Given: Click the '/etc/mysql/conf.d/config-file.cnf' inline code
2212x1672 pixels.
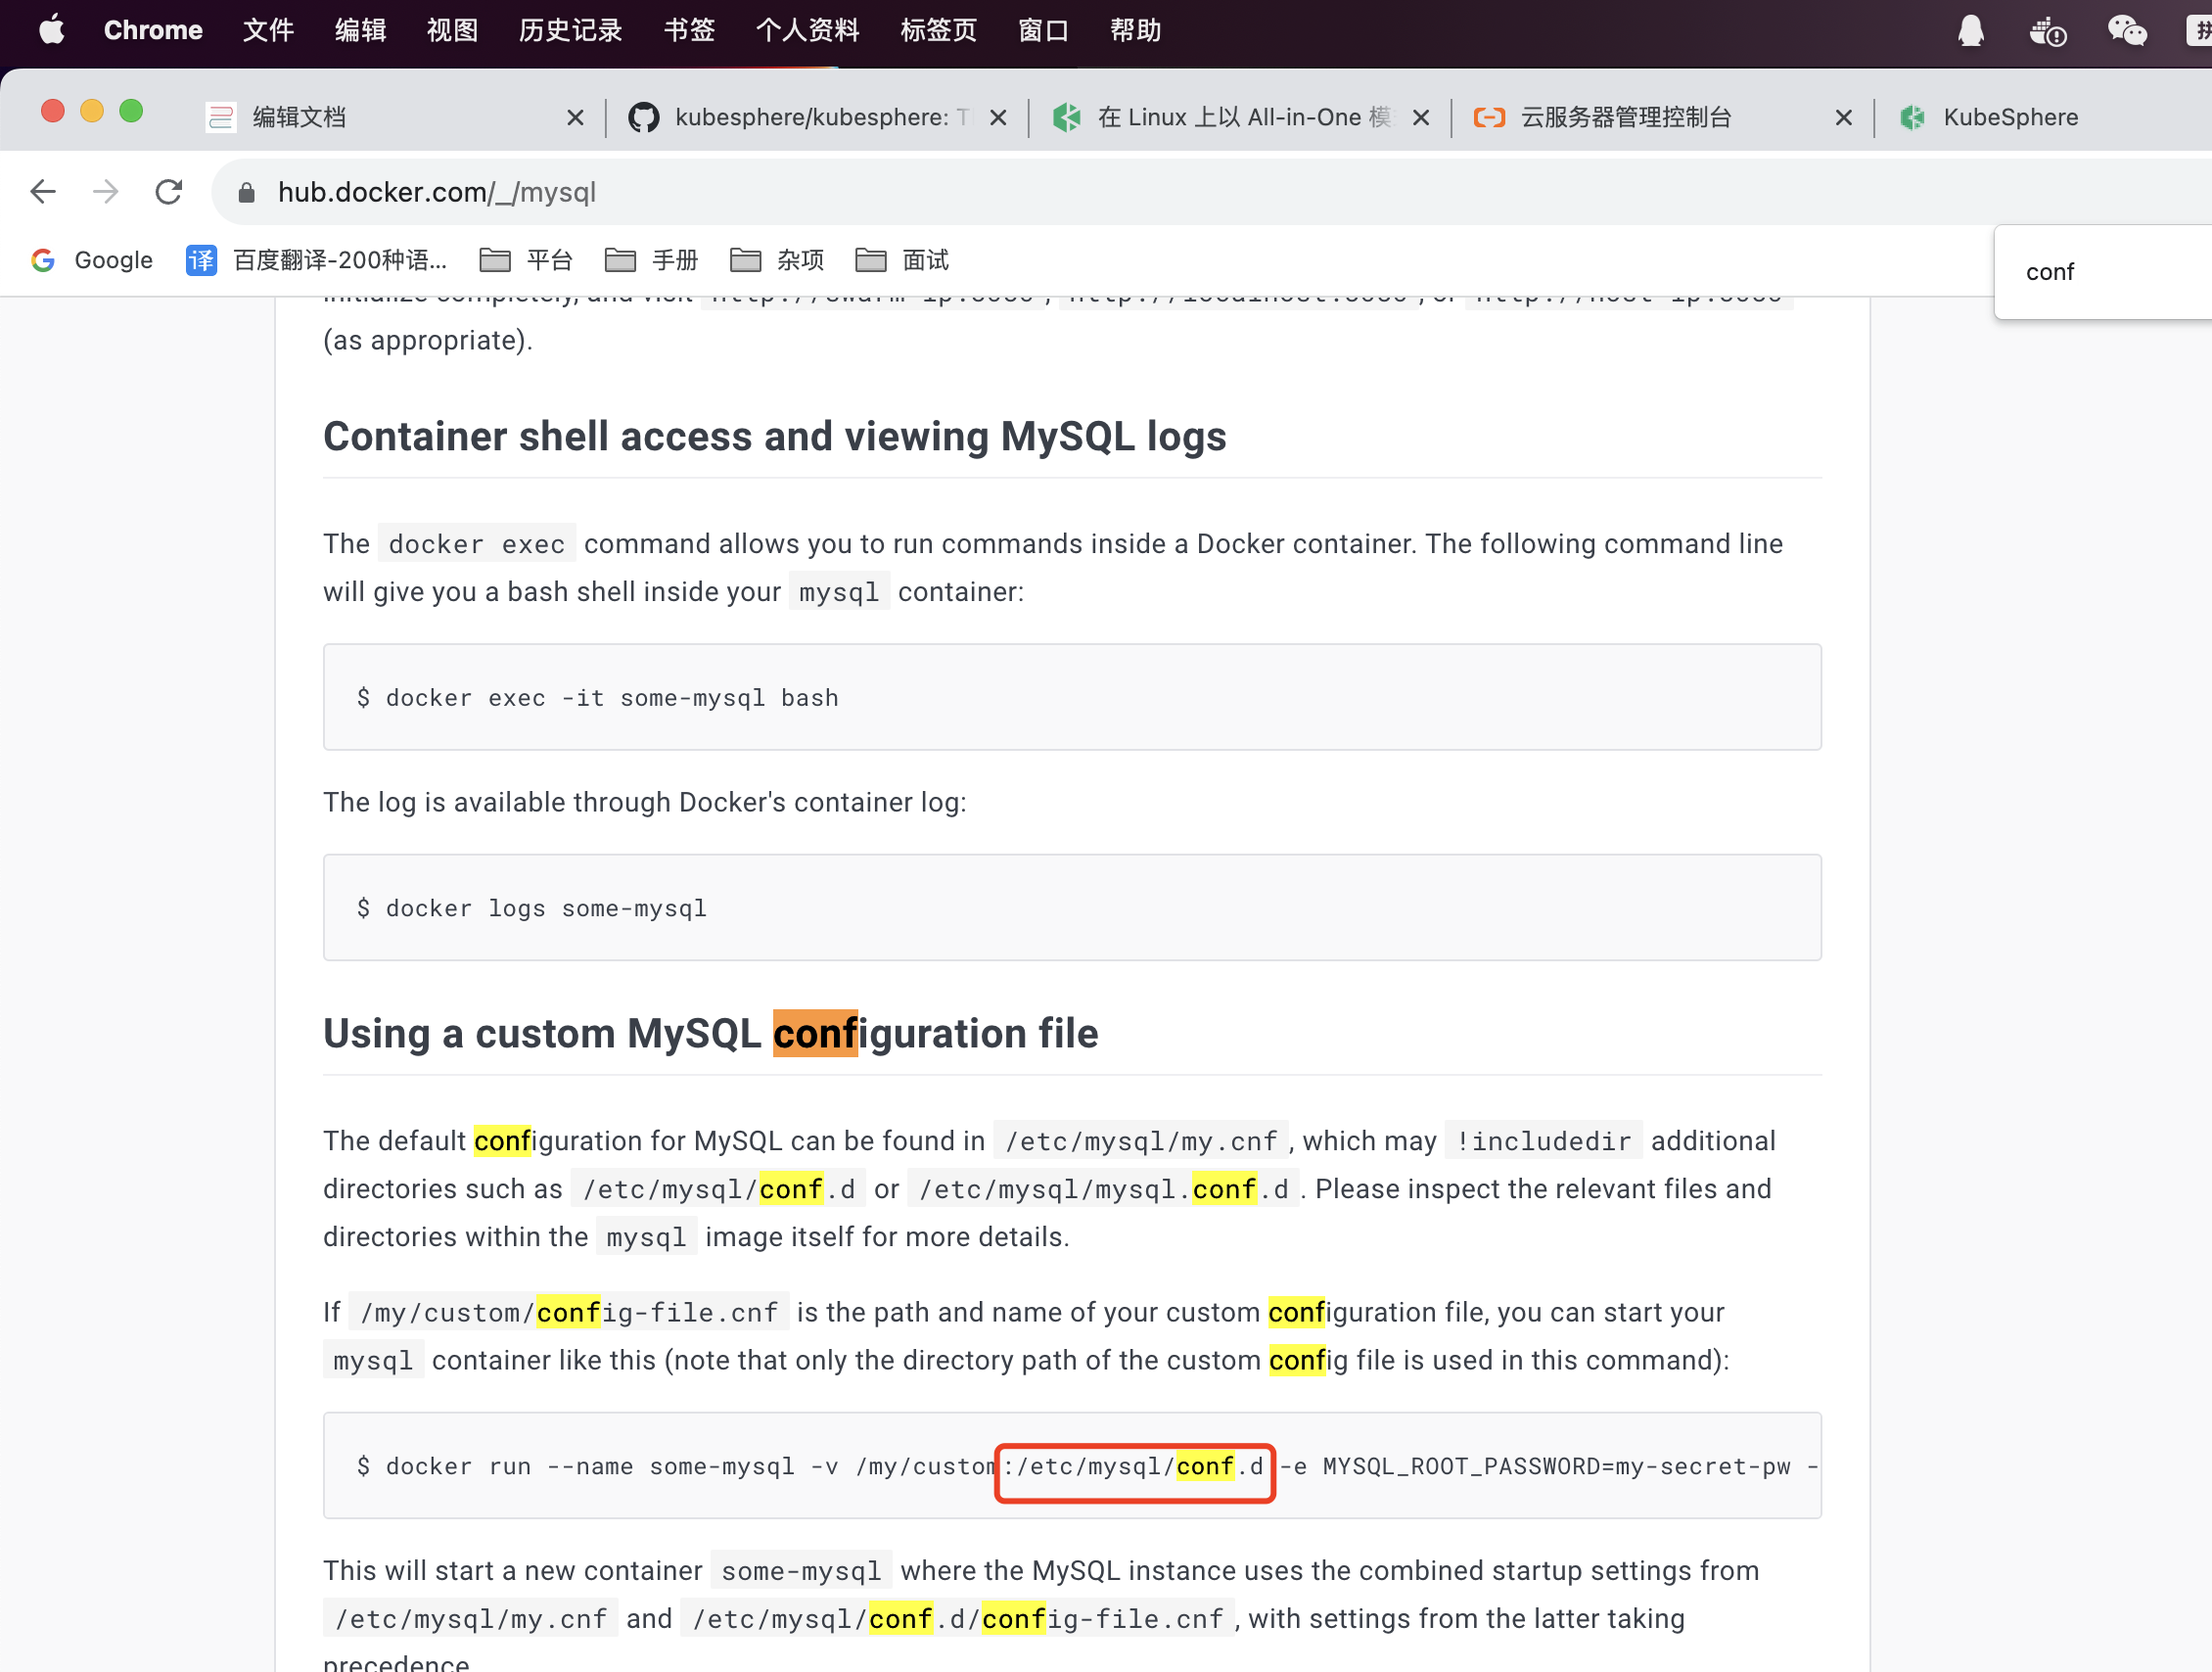Looking at the screenshot, I should (x=958, y=1619).
